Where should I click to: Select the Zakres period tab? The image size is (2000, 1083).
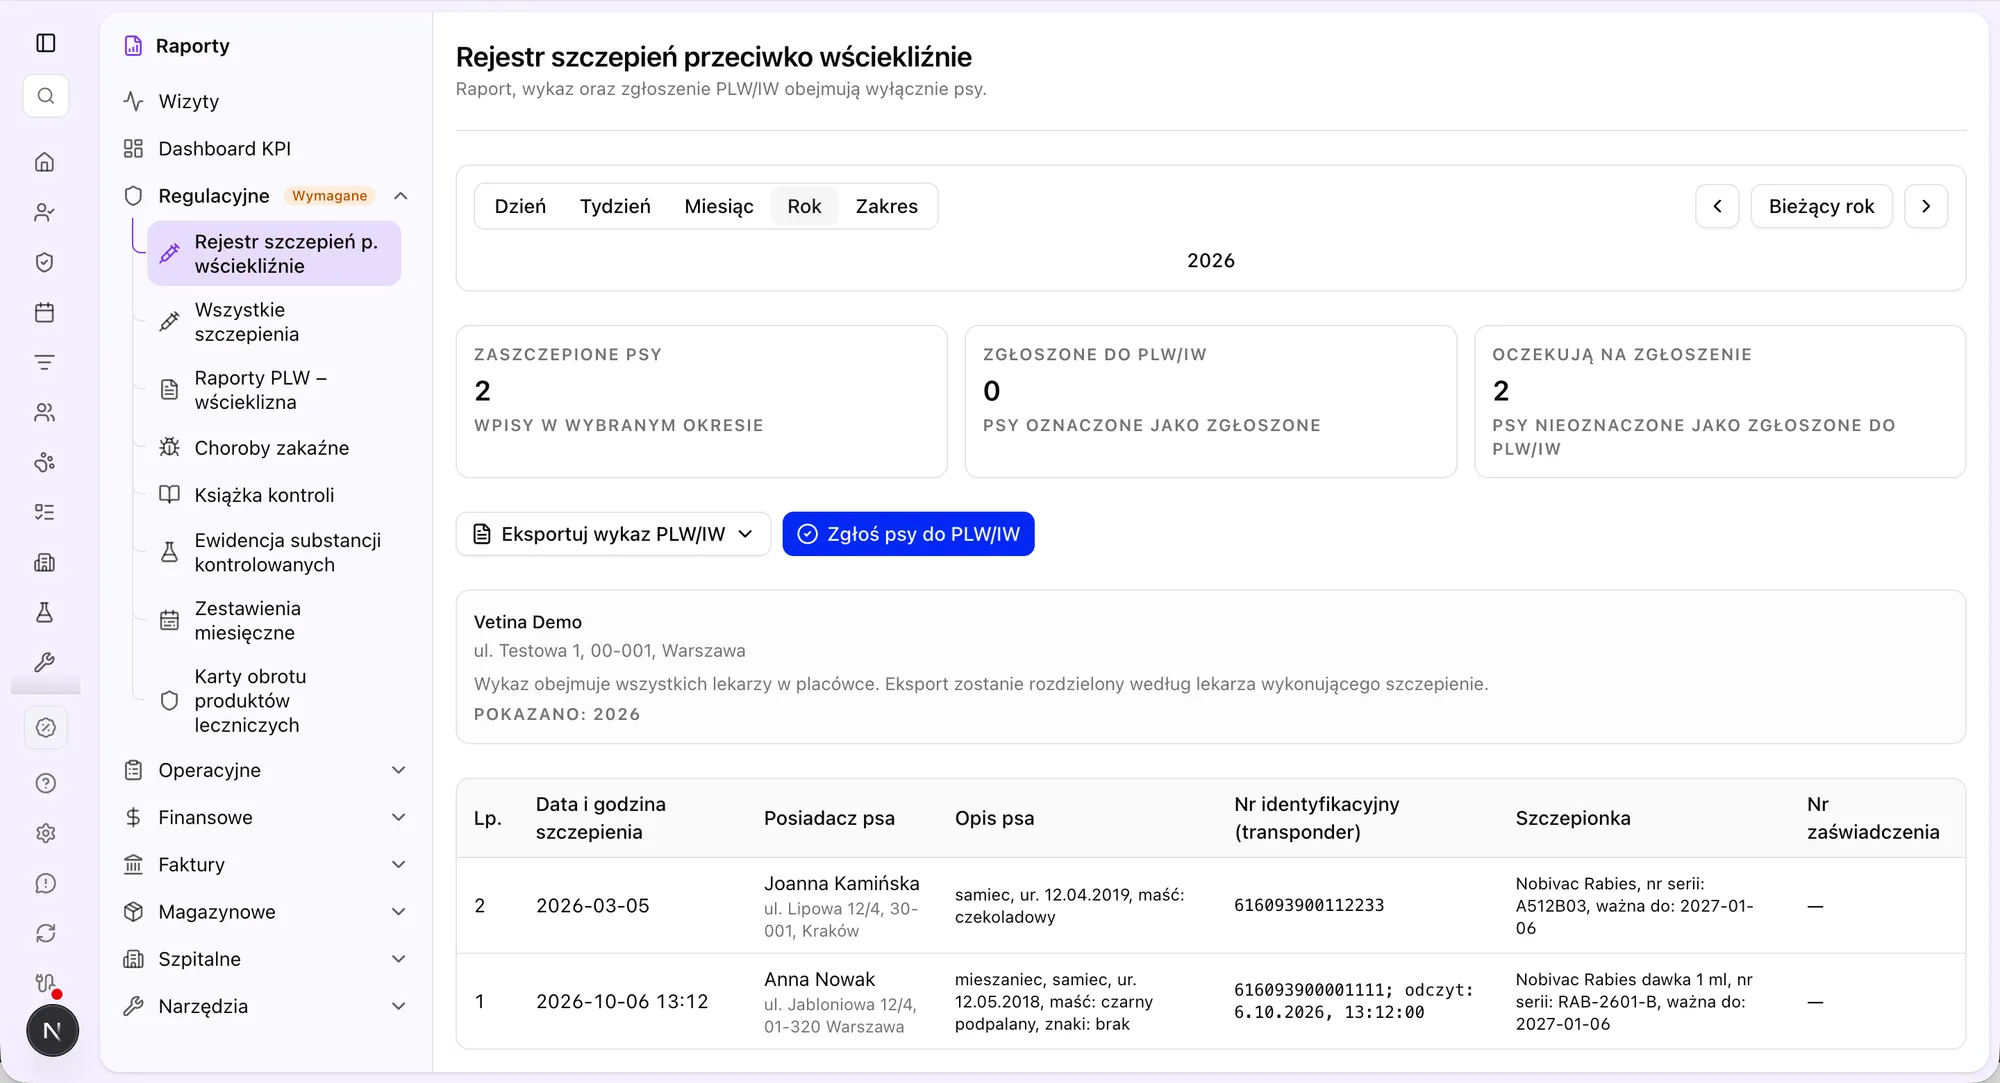pyautogui.click(x=886, y=206)
